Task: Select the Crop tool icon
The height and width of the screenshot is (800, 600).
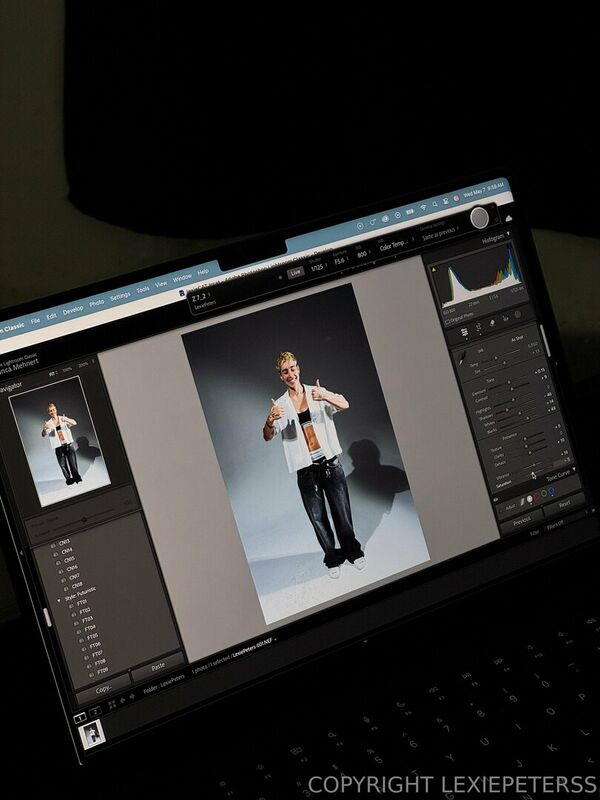Action: pyautogui.click(x=479, y=327)
